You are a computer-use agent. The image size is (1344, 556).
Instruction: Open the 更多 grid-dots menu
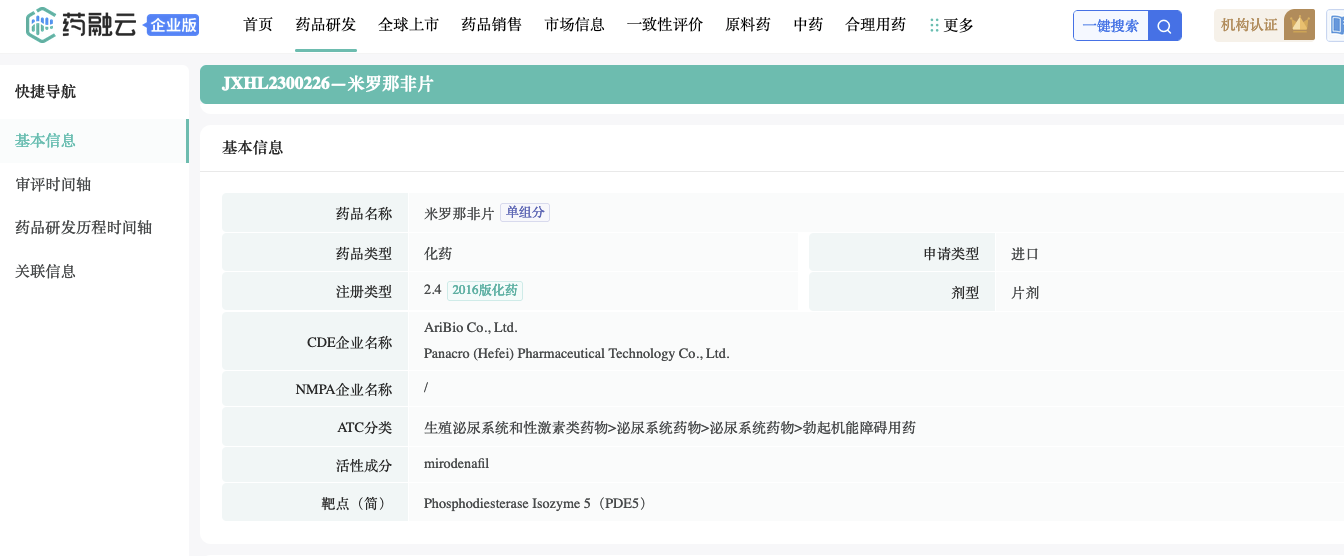[x=951, y=25]
